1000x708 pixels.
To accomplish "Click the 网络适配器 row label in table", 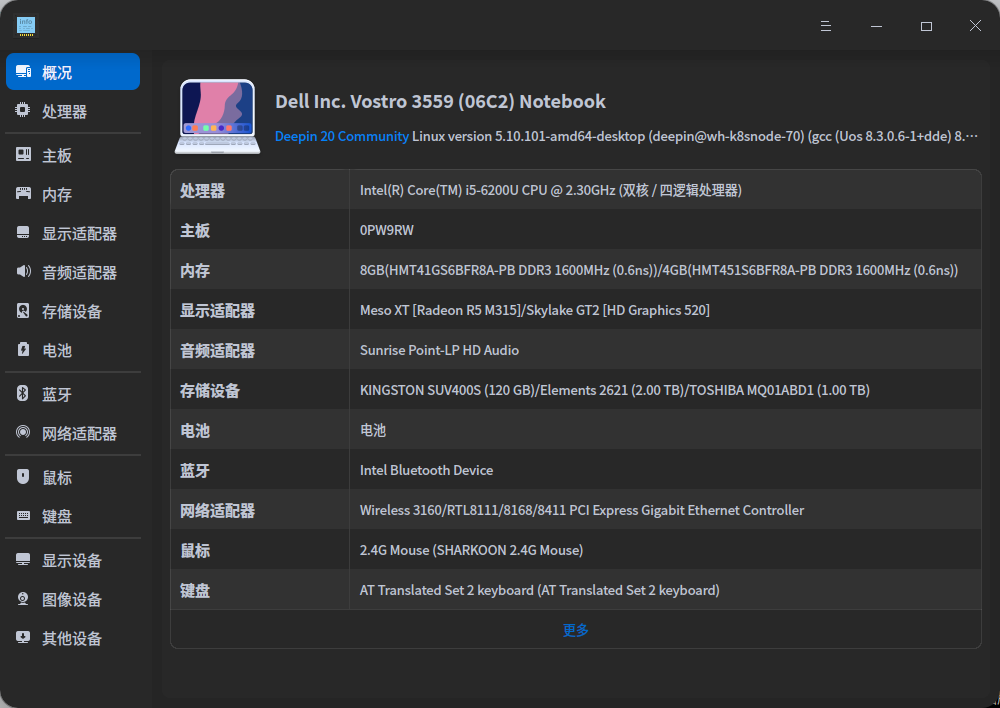I will tap(217, 510).
